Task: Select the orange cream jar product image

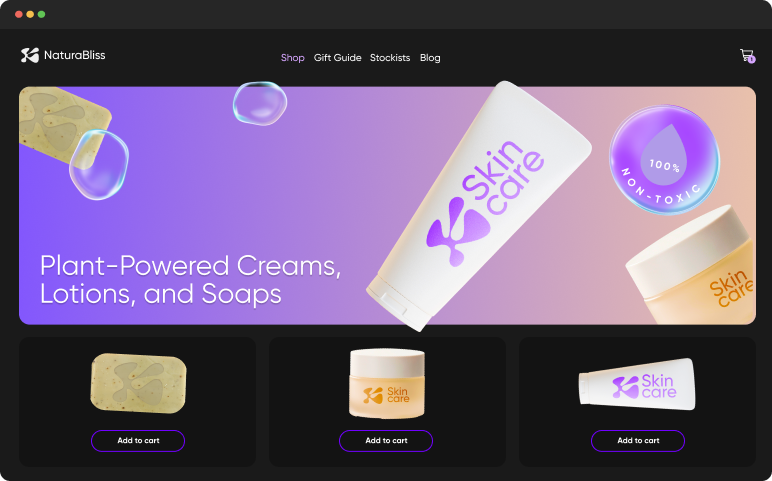Action: tap(387, 384)
